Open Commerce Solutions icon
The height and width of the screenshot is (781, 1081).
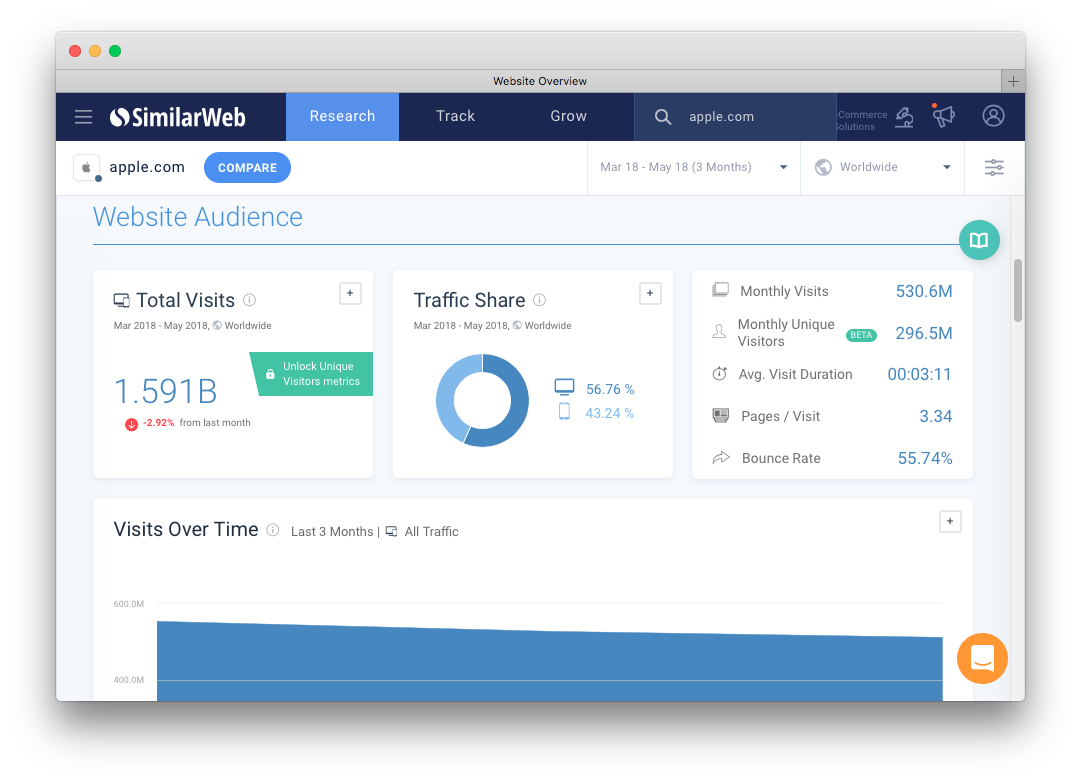pyautogui.click(x=904, y=118)
